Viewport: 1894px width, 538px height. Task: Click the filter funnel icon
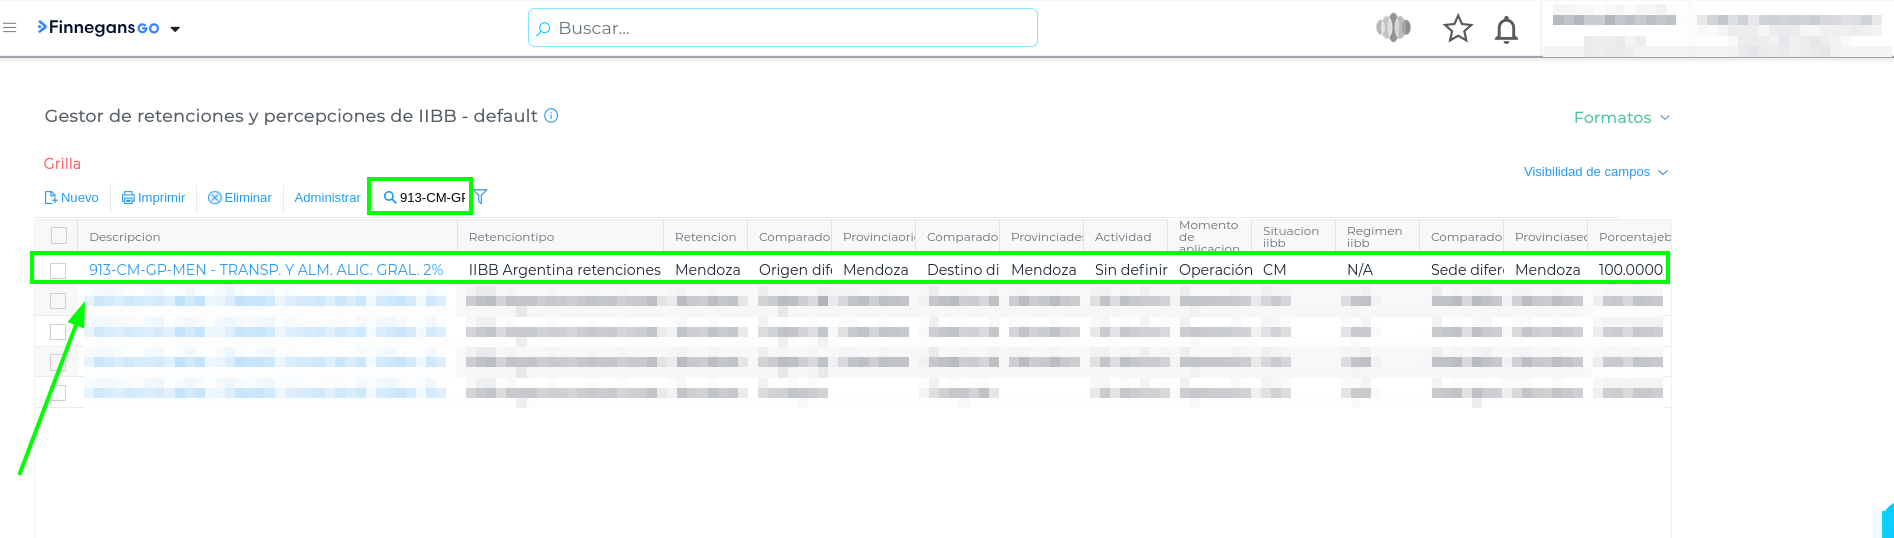pos(480,197)
